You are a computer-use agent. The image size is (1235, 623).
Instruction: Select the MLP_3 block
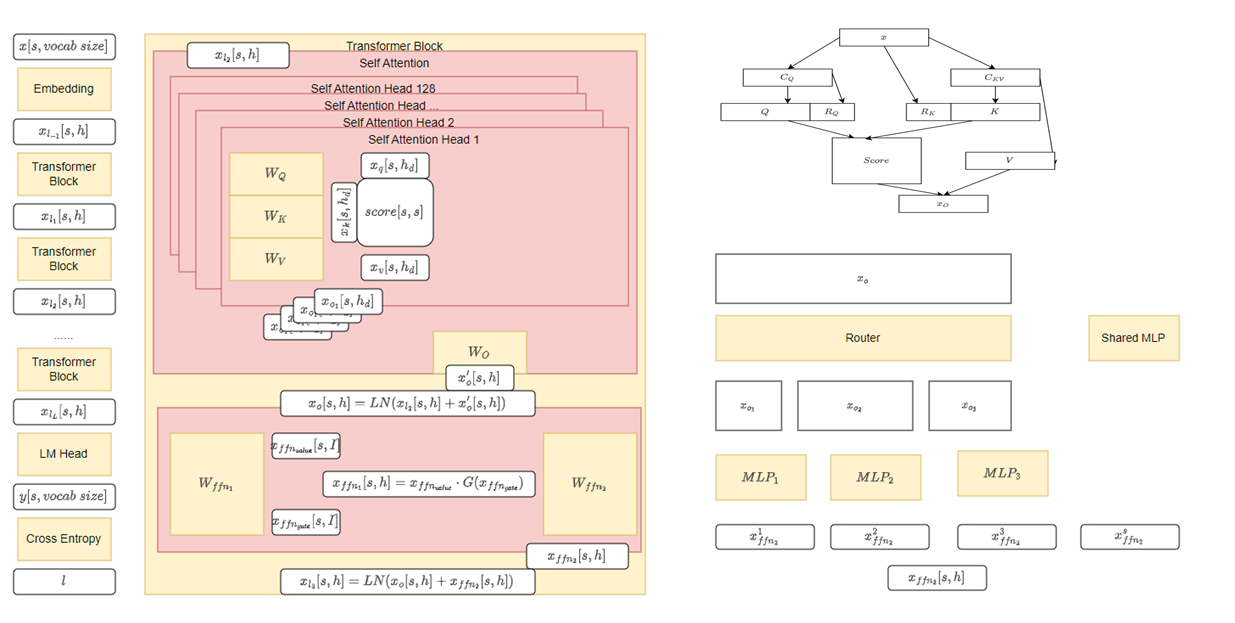click(x=1003, y=473)
